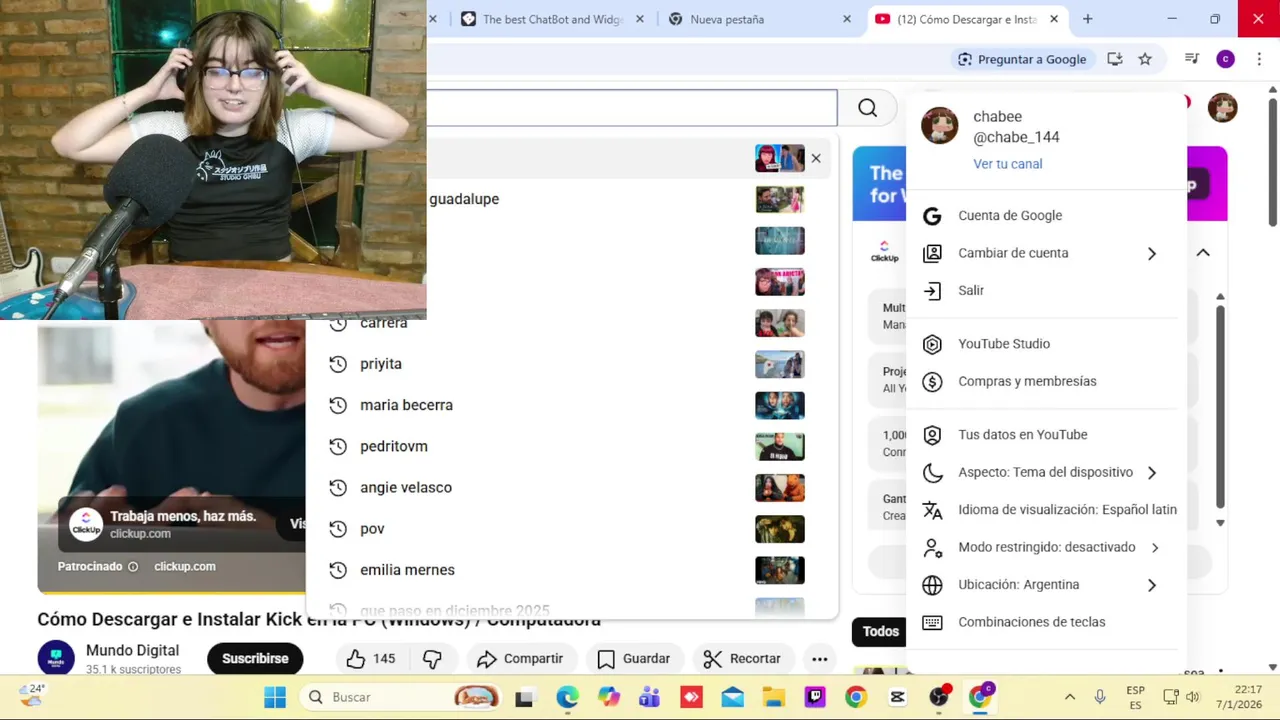Click the YouTube Studio hexagon icon
1280x720 pixels.
point(932,344)
